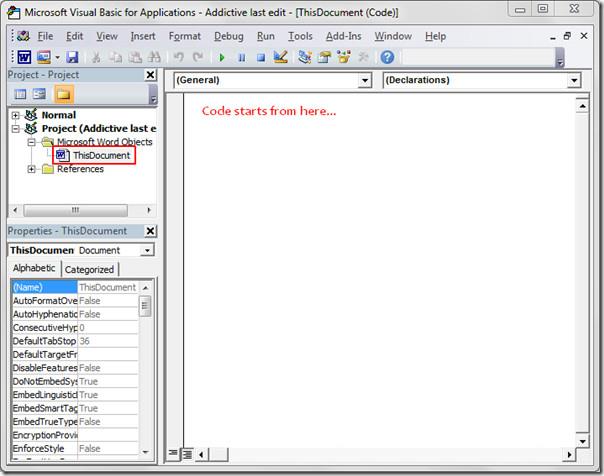This screenshot has height=476, width=604.
Task: Switch to the Categorized properties tab
Action: tap(89, 269)
